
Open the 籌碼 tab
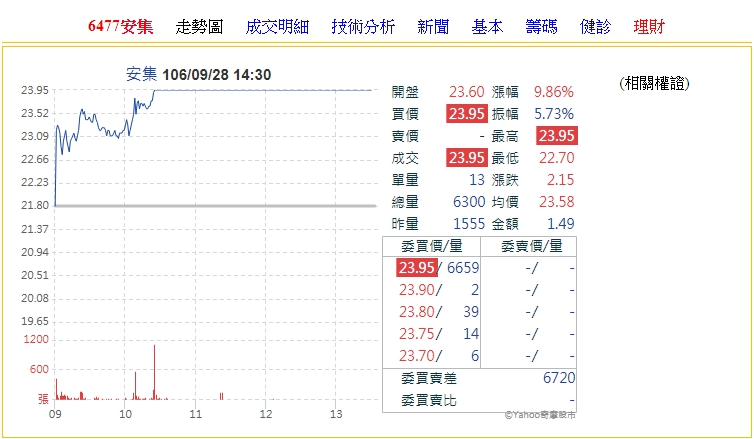[541, 26]
